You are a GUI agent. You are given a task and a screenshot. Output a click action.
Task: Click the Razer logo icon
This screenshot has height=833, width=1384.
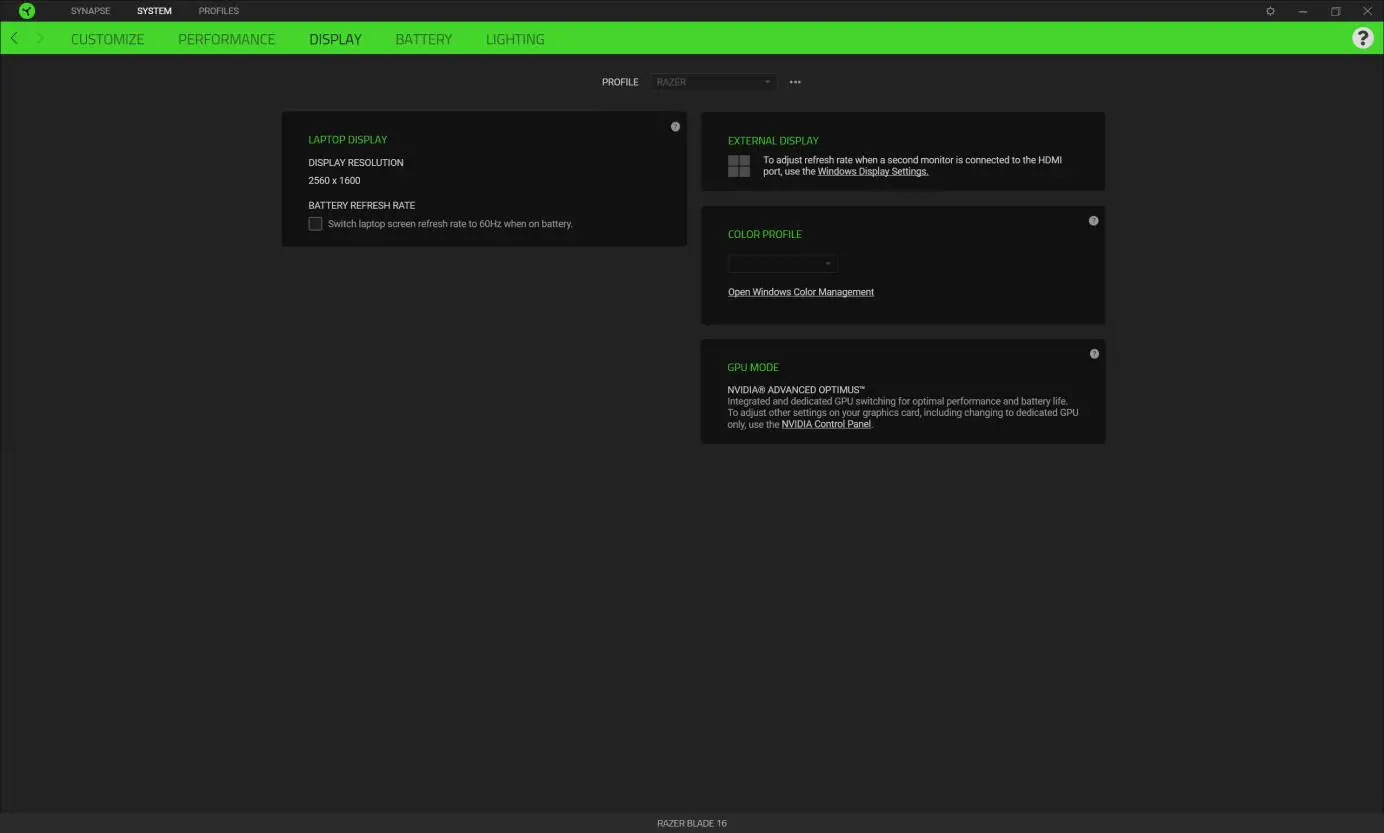26,10
